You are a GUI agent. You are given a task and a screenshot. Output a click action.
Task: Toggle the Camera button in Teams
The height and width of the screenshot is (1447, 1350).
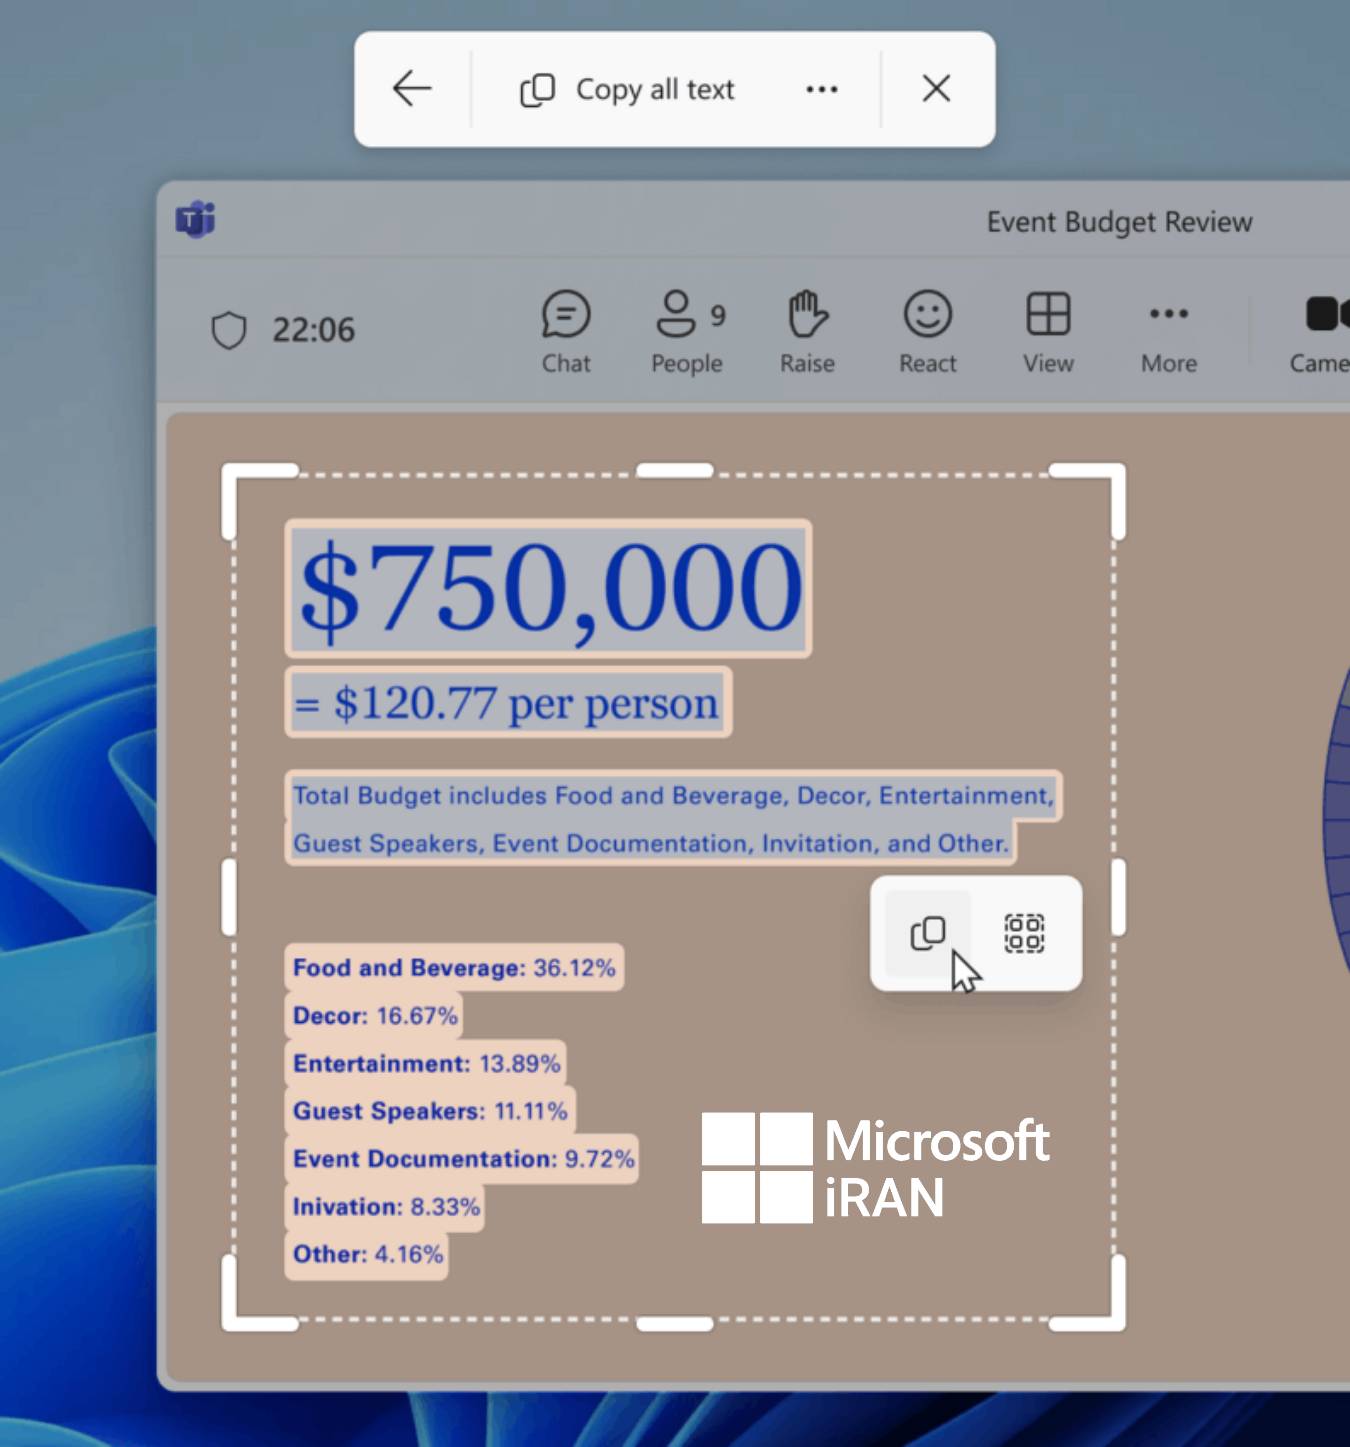click(1320, 332)
